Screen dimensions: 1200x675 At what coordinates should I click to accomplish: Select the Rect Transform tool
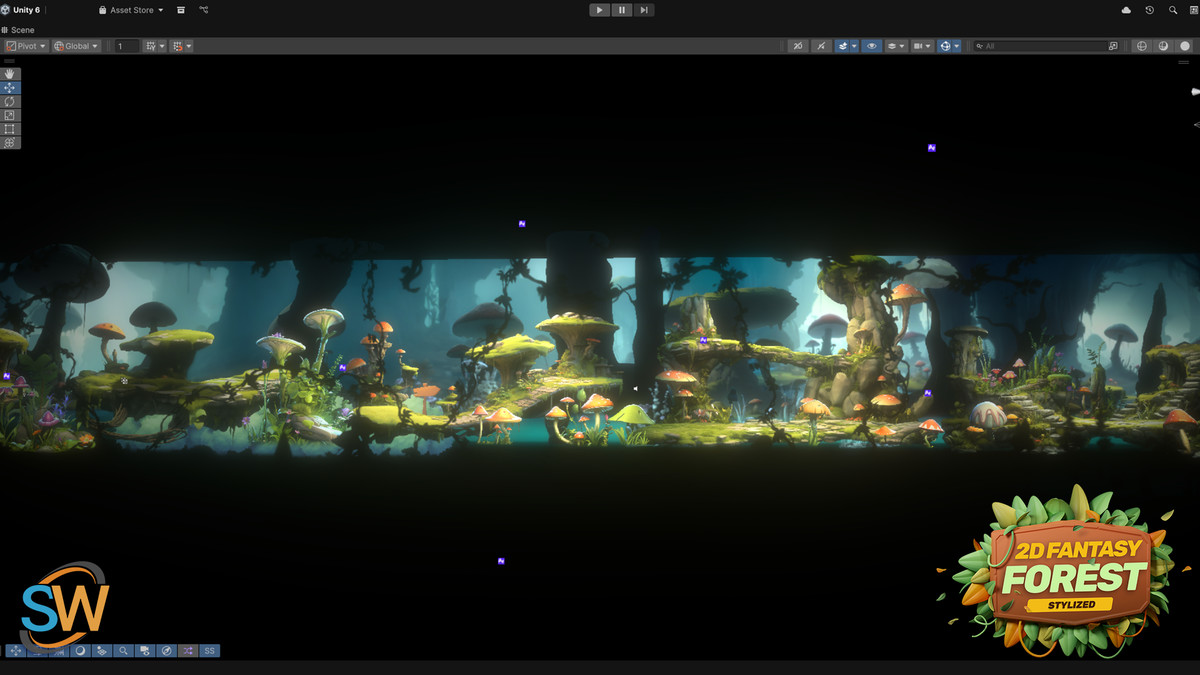click(x=10, y=129)
